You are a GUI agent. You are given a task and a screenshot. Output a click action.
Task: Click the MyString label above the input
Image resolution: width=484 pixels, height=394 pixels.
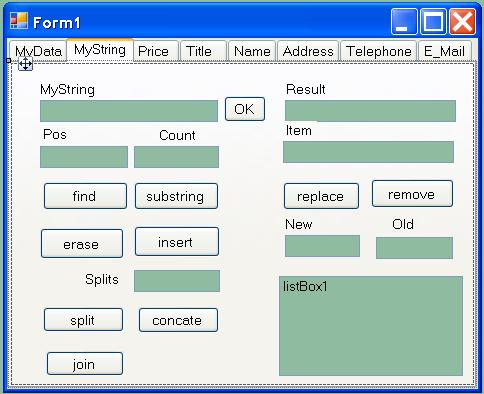pyautogui.click(x=67, y=90)
